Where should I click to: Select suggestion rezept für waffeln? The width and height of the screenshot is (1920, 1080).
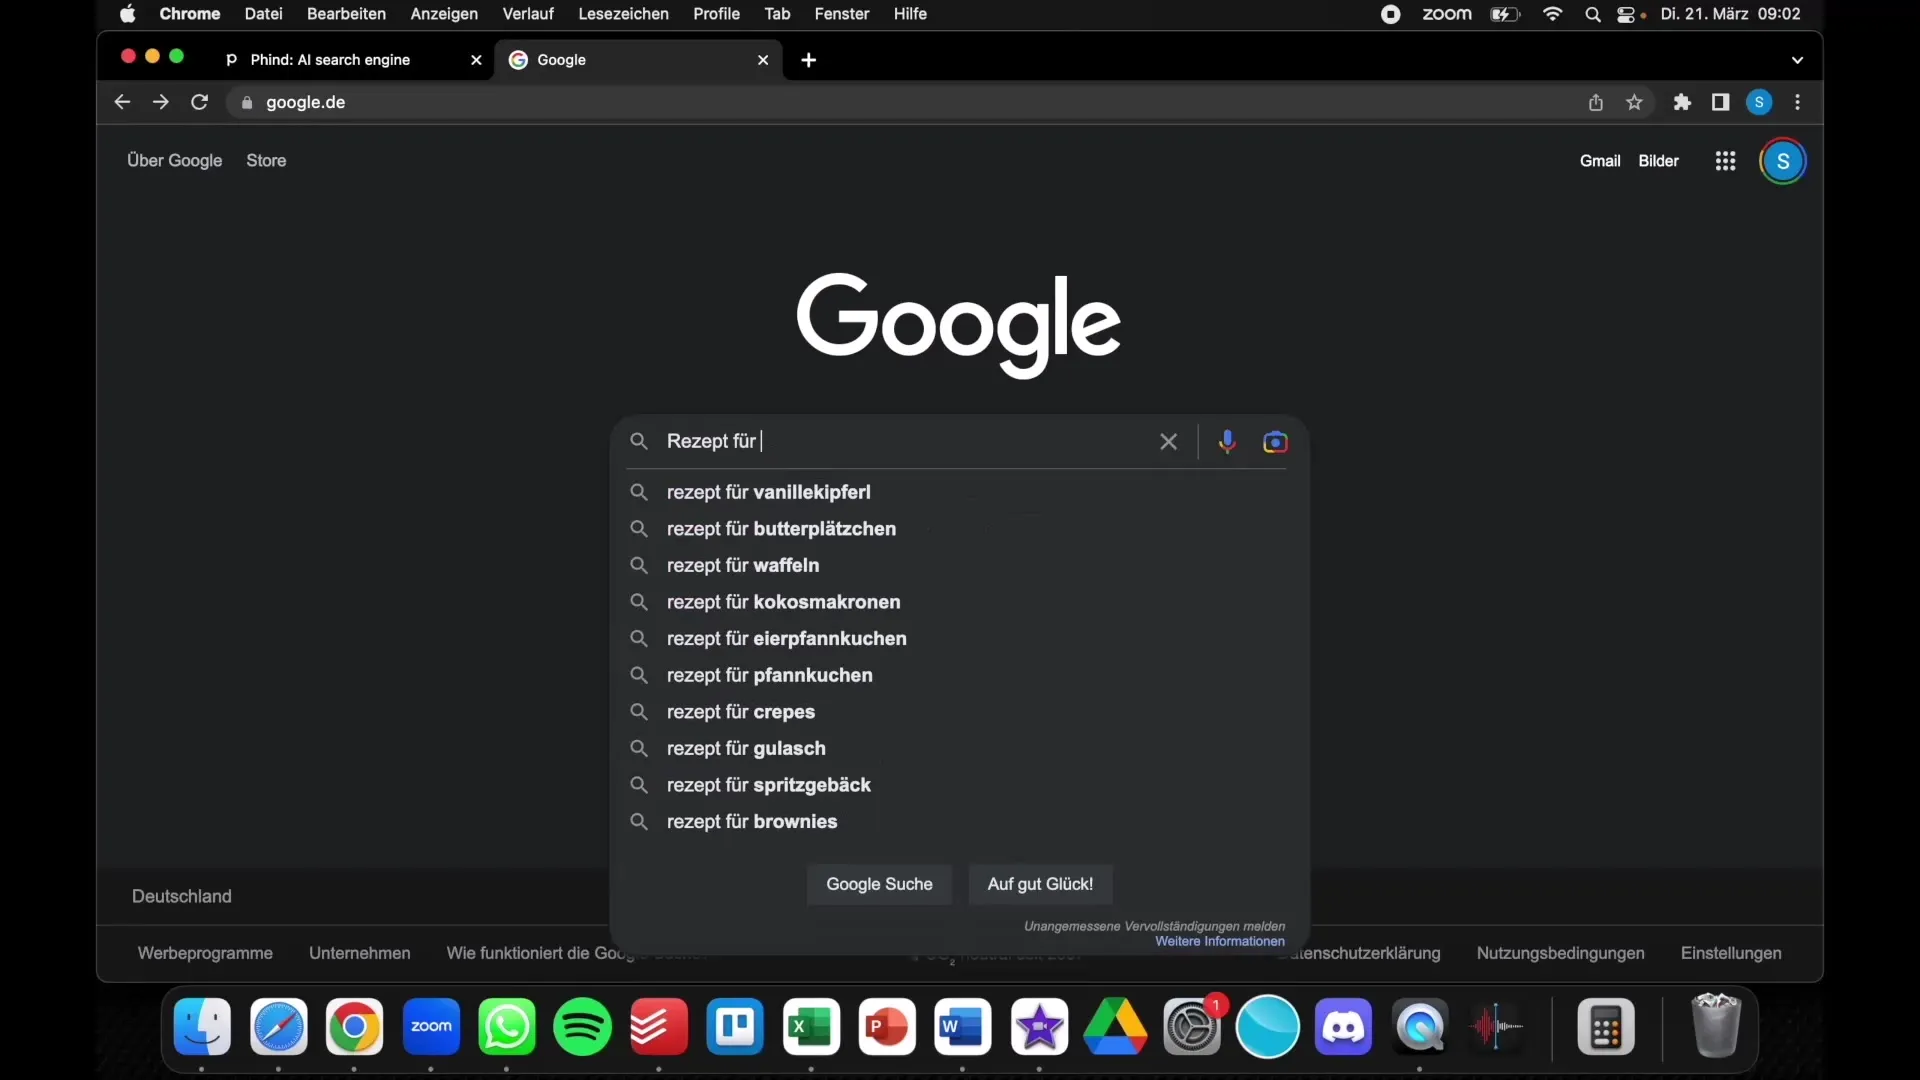[743, 565]
